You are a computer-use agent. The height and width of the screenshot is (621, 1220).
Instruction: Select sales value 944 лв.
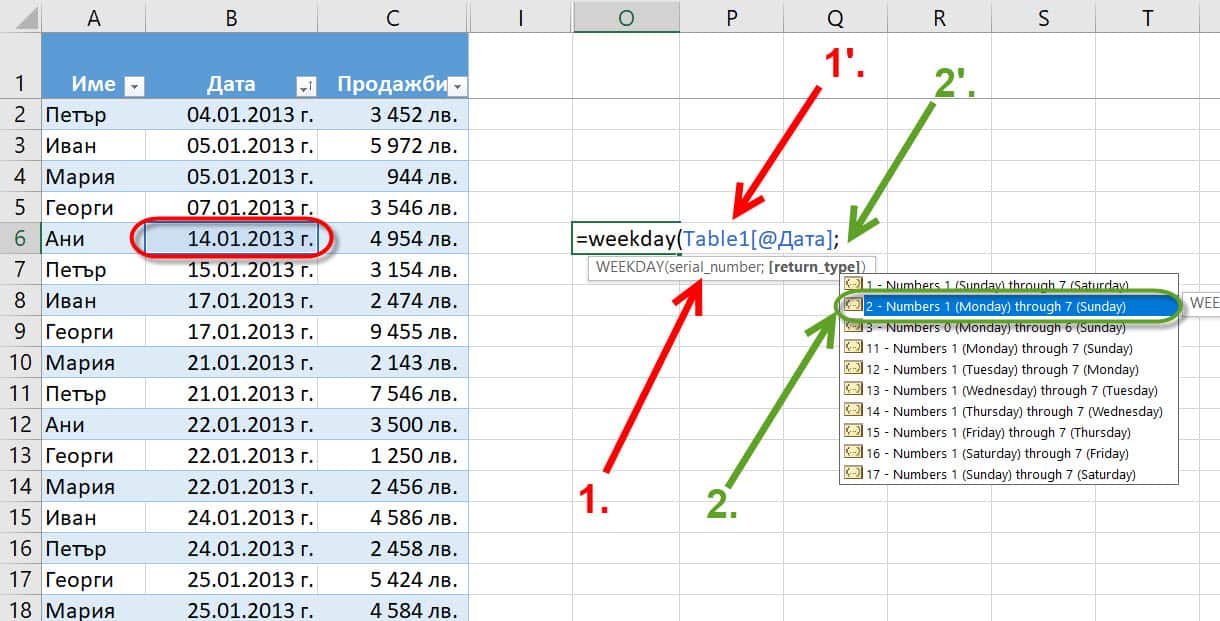click(393, 176)
